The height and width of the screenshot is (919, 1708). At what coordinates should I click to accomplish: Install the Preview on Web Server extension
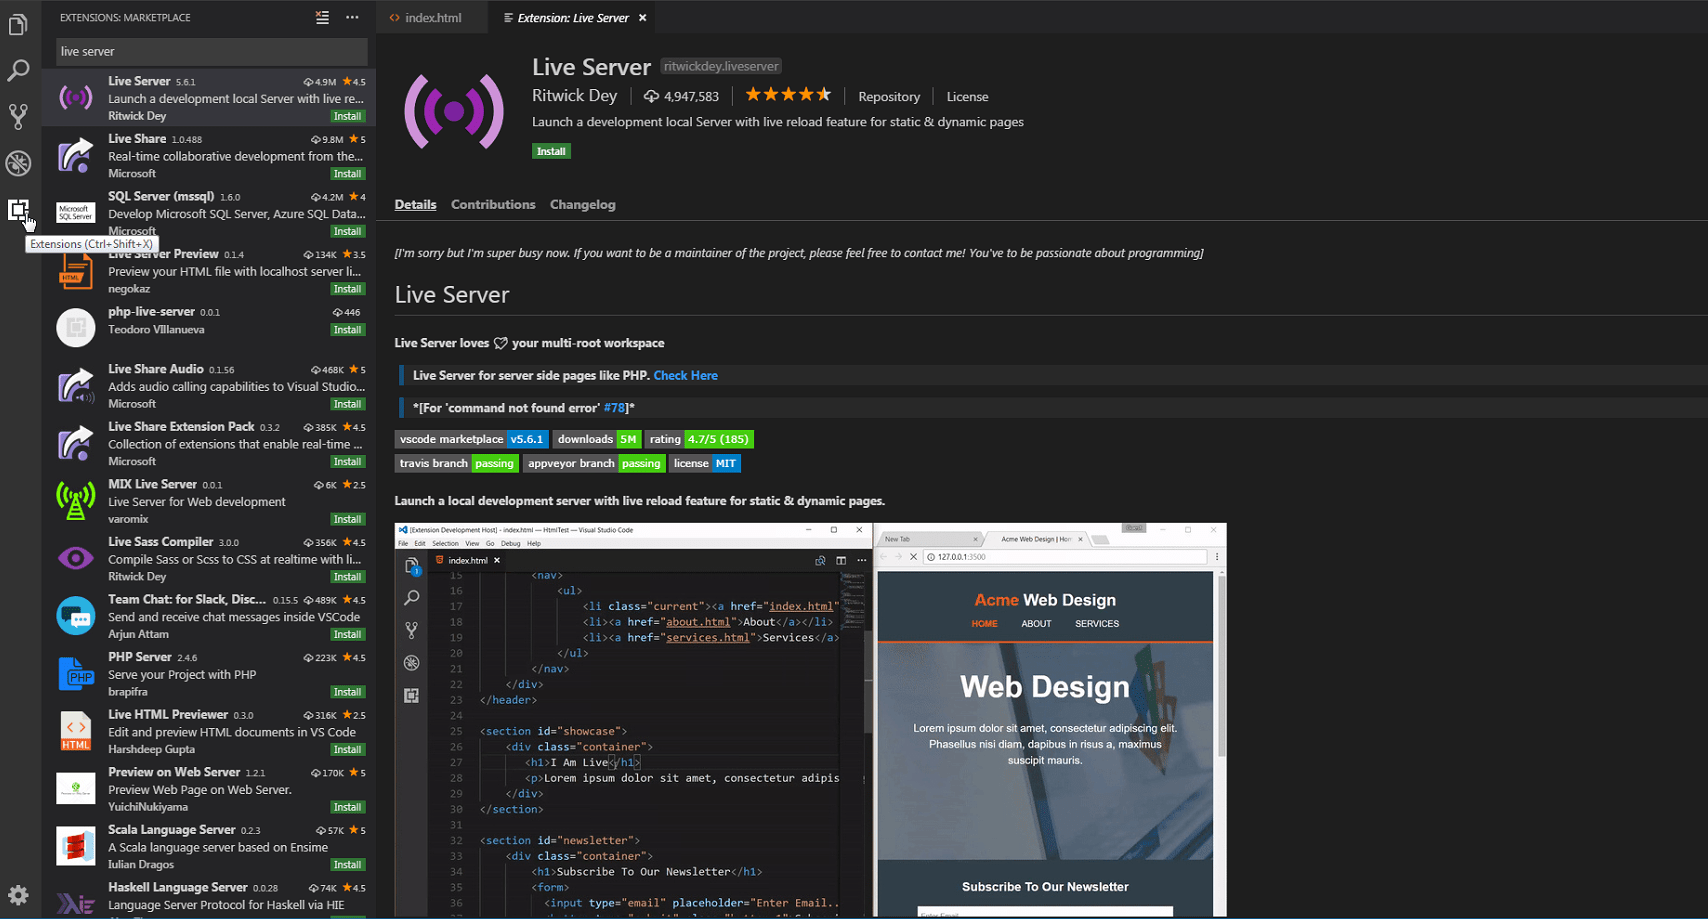pos(347,807)
